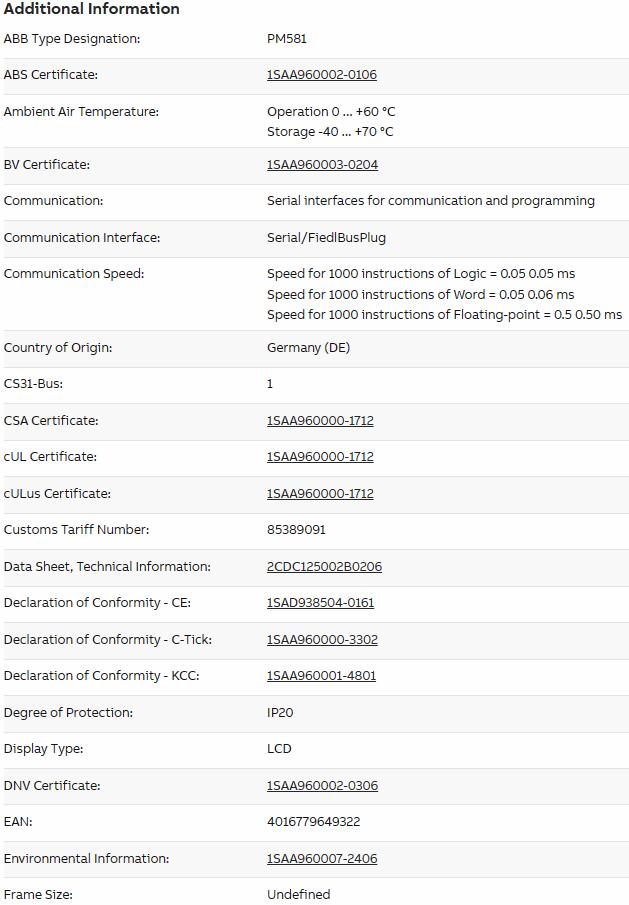Select the Operation 0 ... +60 °C text
This screenshot has width=629, height=905.
[x=331, y=111]
